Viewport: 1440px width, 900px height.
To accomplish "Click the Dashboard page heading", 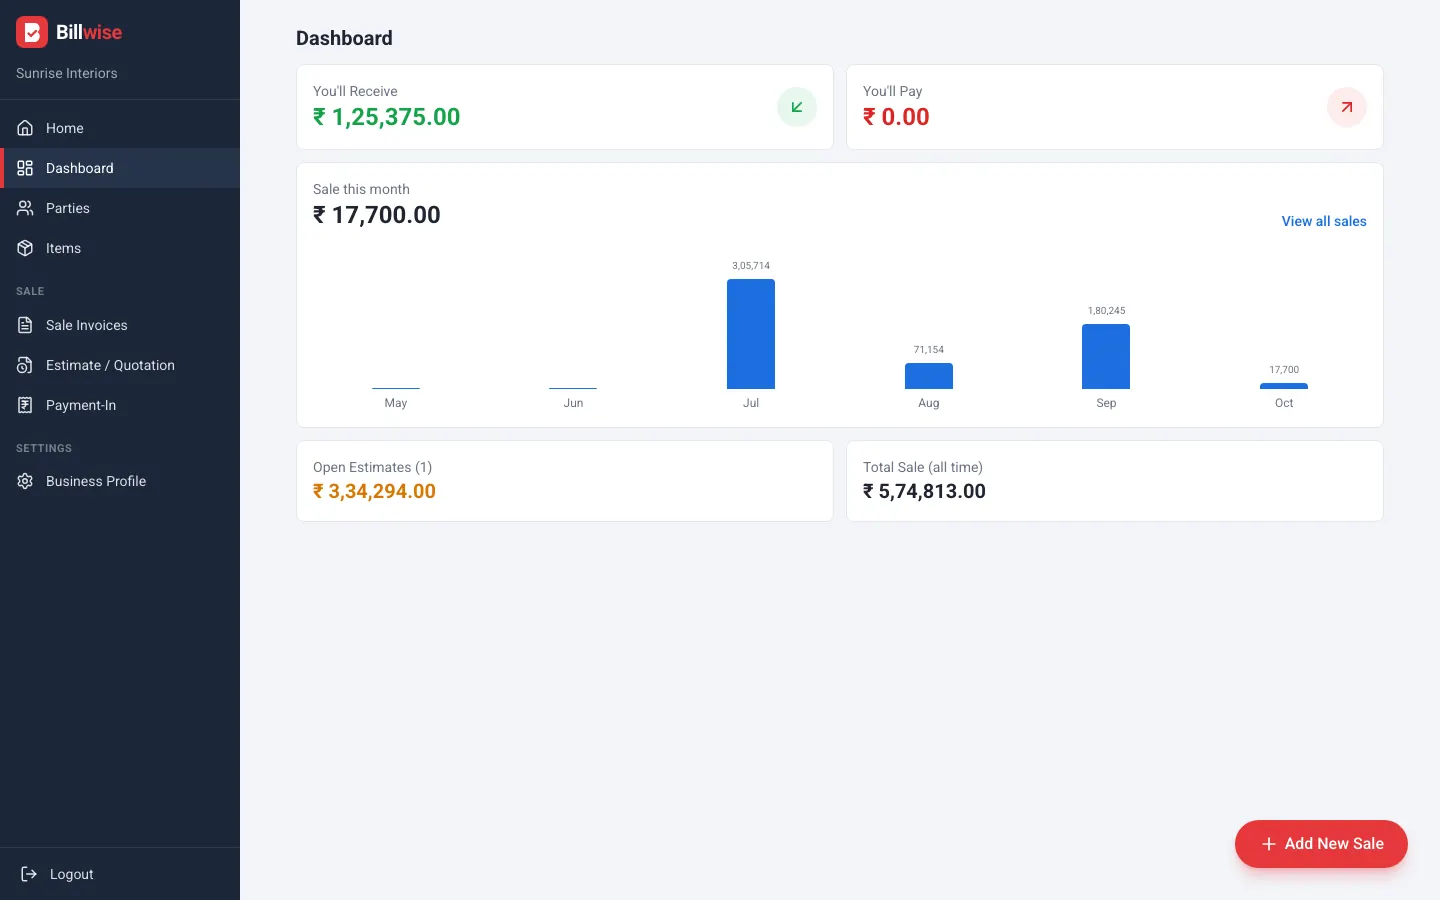I will [x=344, y=38].
